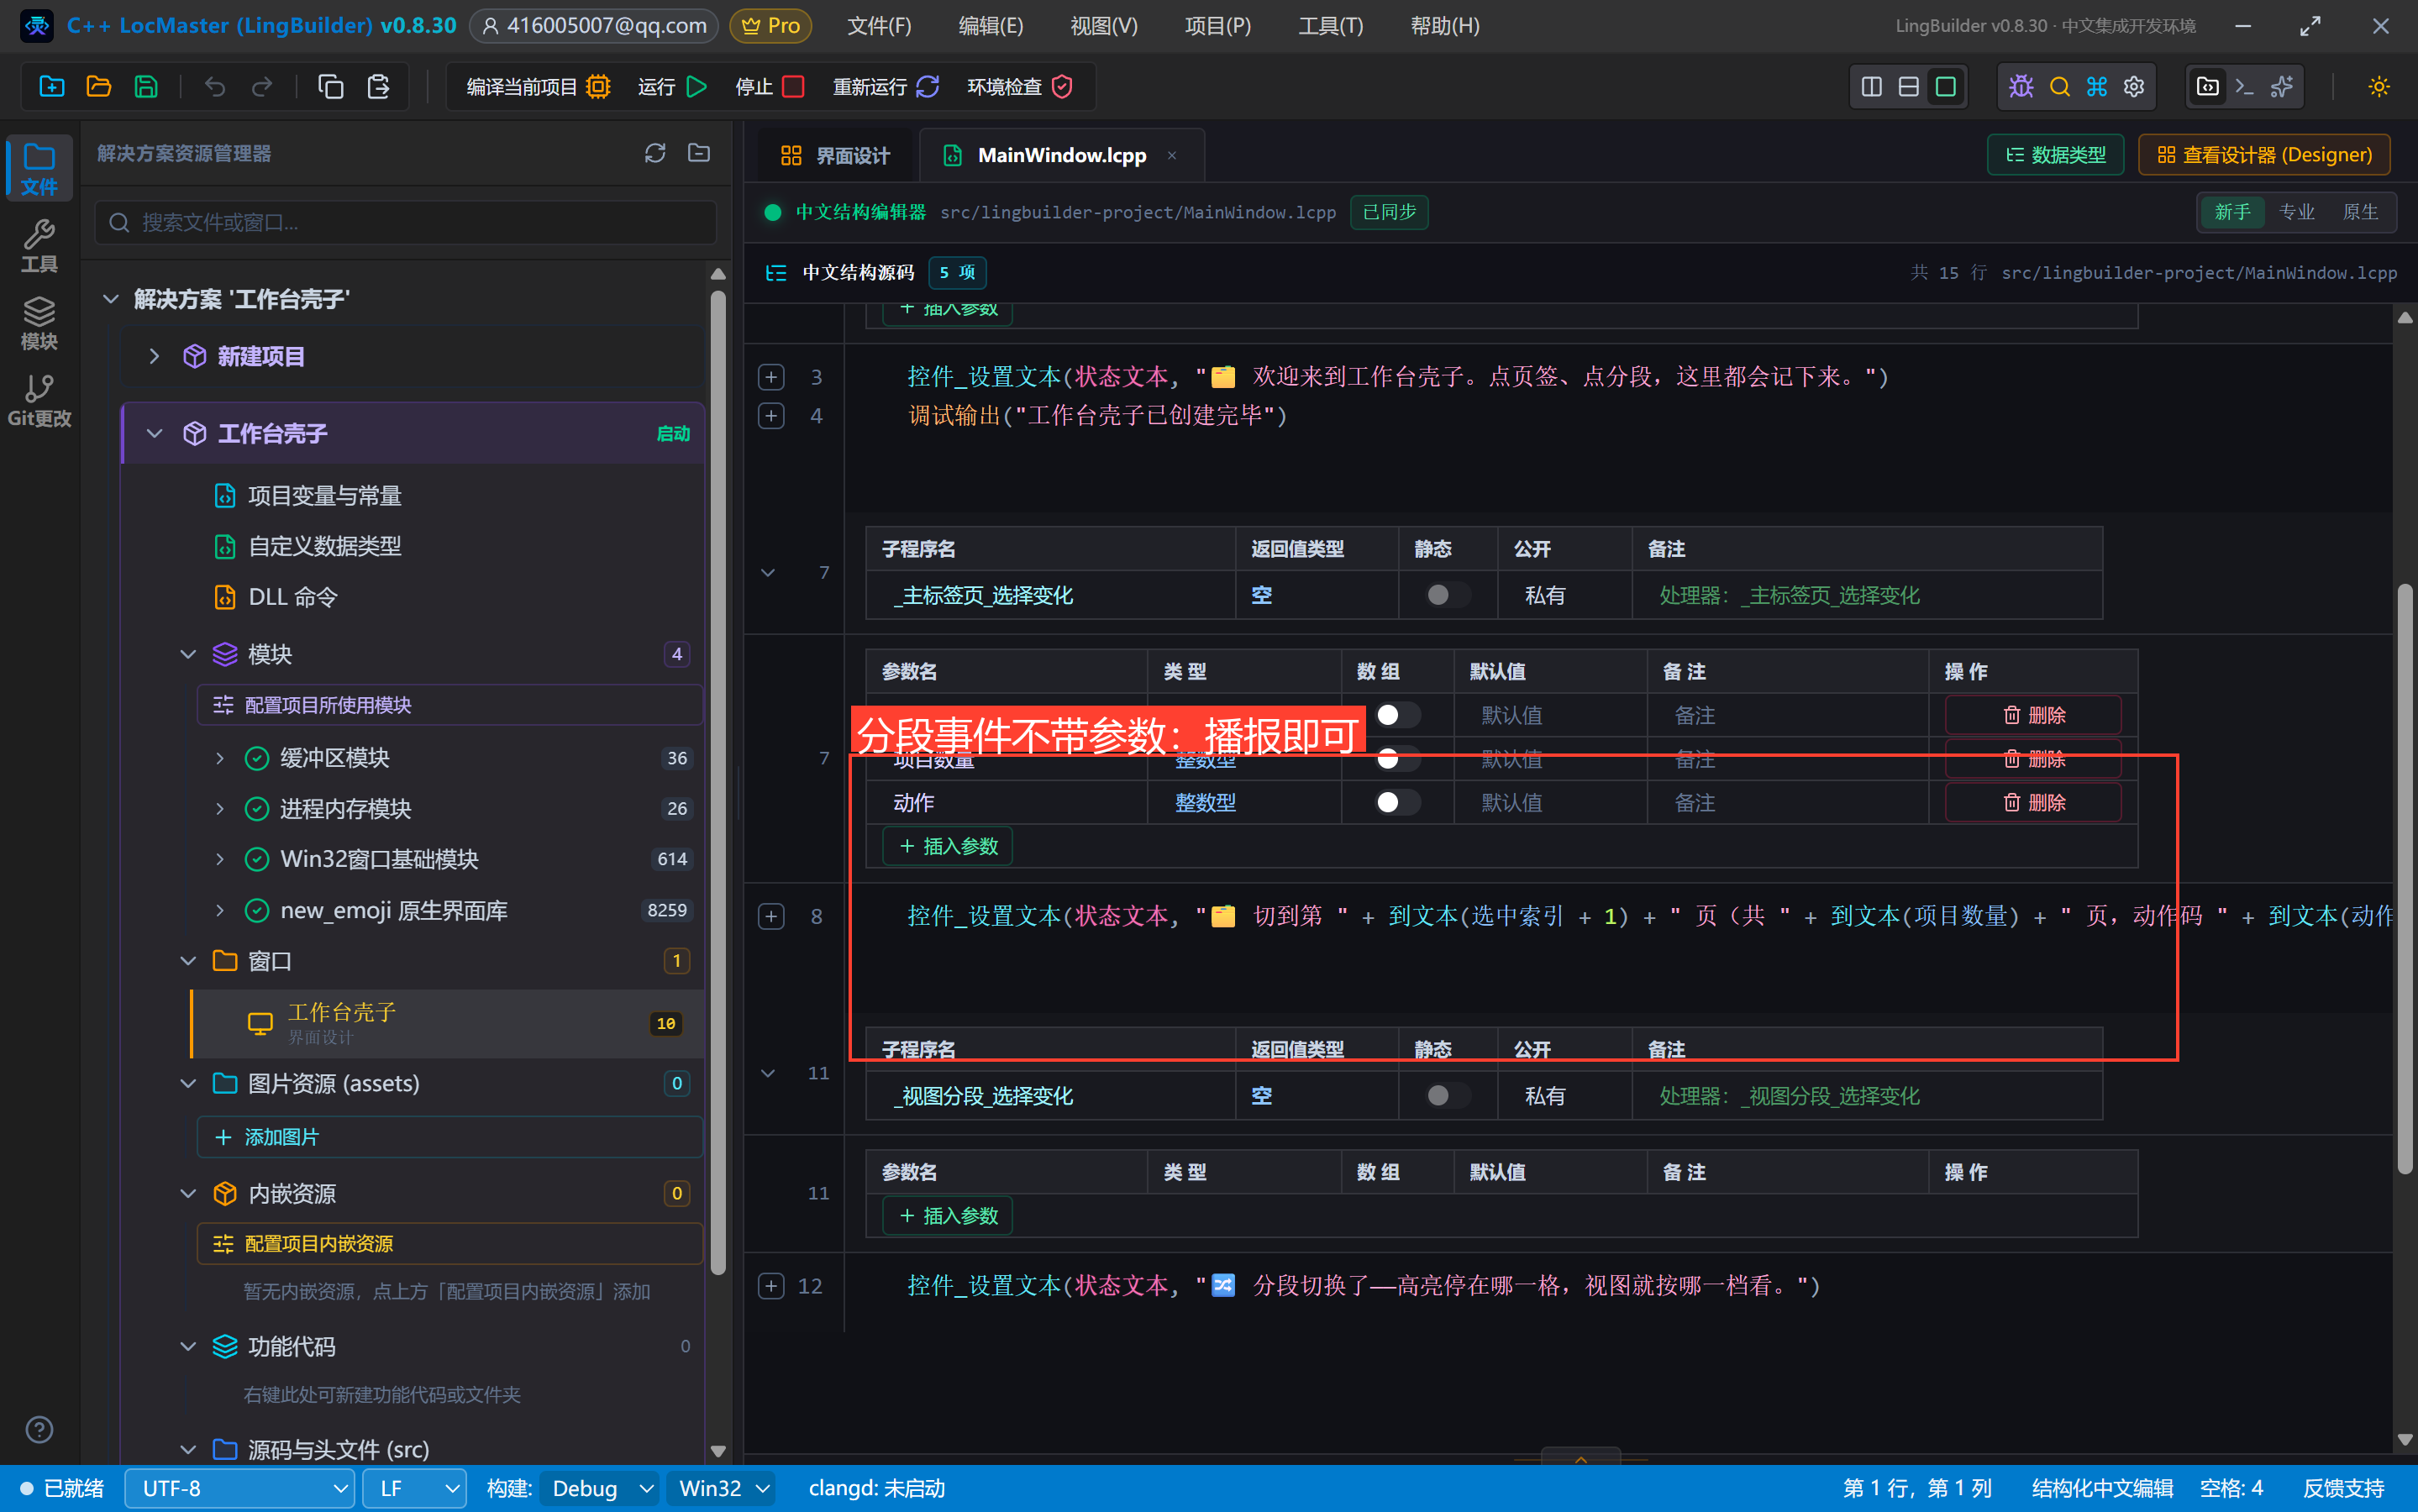Open the Debug build configuration dropdown
Image resolution: width=2418 pixels, height=1512 pixels.
click(x=599, y=1488)
